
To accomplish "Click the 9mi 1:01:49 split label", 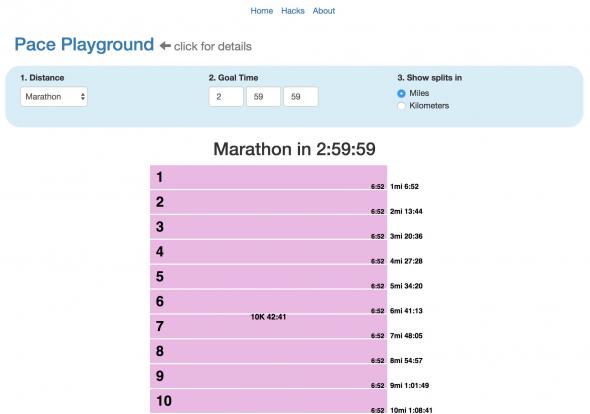I will pyautogui.click(x=409, y=385).
